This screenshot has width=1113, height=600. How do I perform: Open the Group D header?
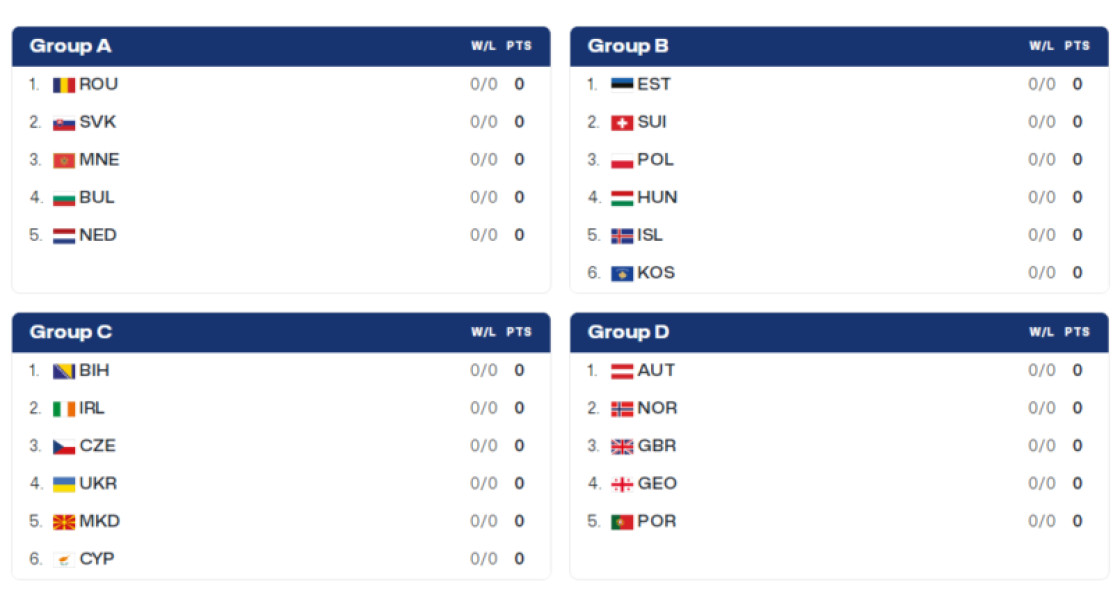839,332
